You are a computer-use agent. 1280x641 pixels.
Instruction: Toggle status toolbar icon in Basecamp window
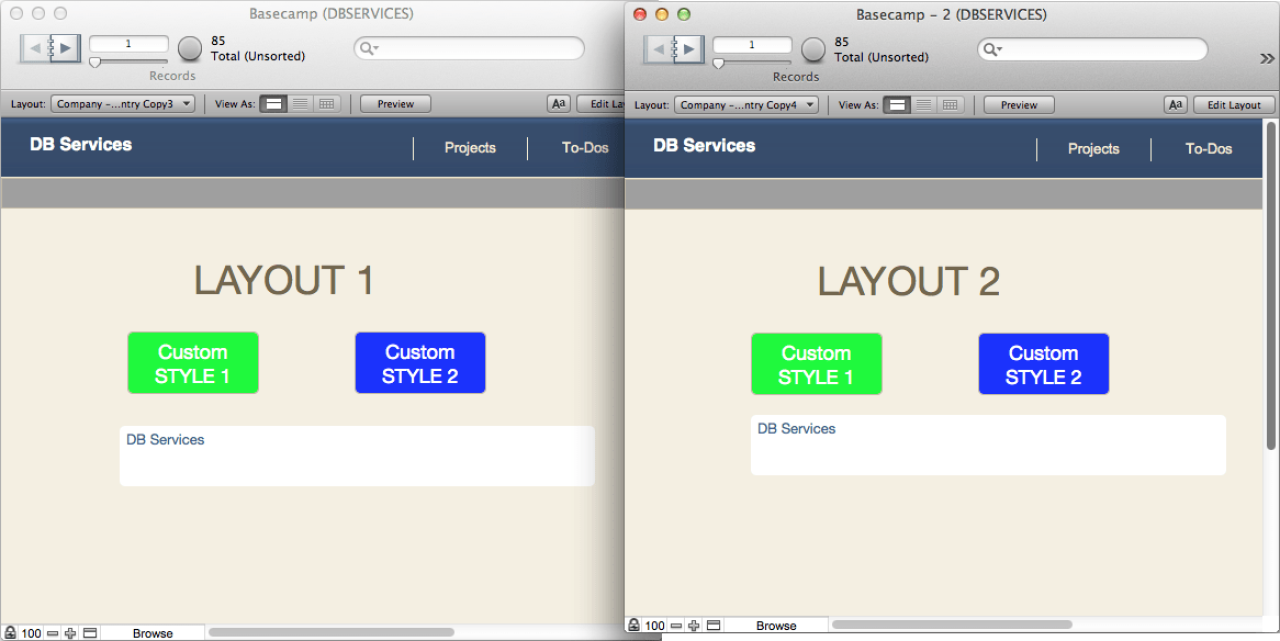89,633
